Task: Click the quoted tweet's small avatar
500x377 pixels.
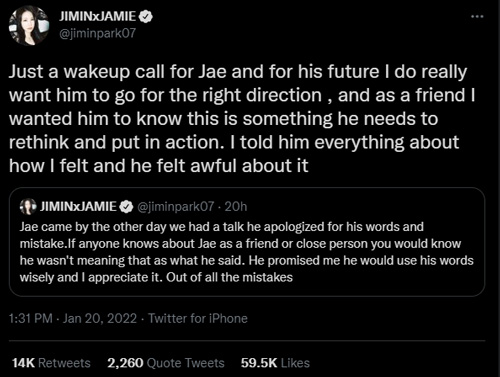Action: coord(28,207)
